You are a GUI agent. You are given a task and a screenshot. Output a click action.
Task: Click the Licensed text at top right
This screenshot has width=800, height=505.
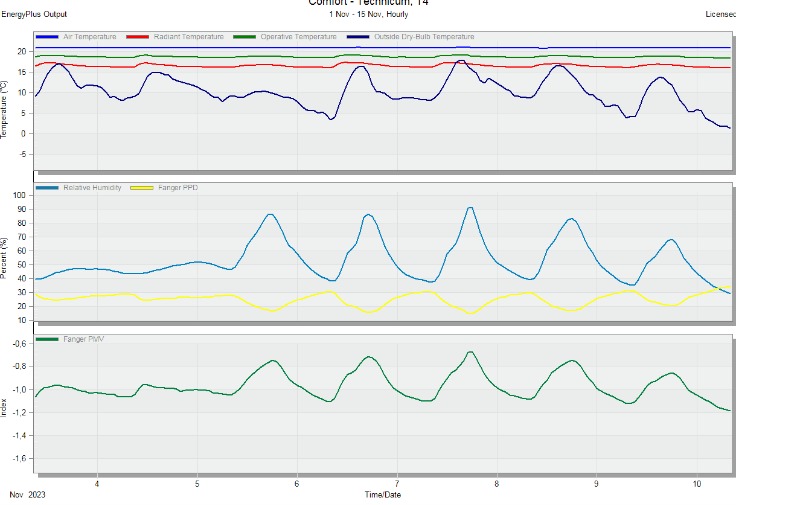(x=720, y=15)
